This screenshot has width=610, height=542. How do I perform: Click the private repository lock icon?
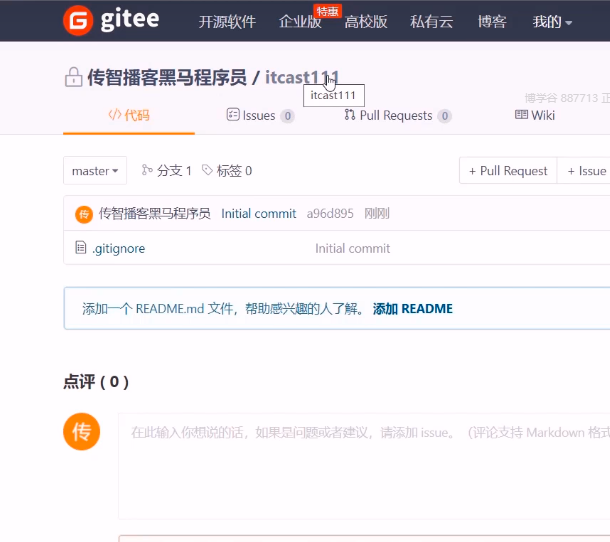point(73,77)
